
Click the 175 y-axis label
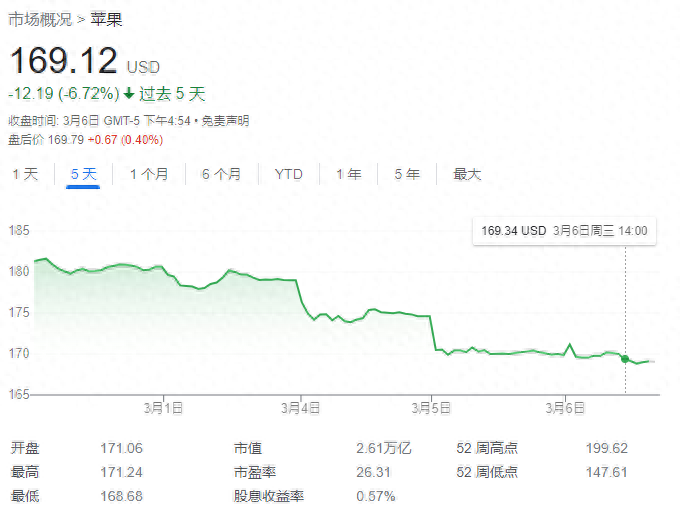pyautogui.click(x=19, y=312)
